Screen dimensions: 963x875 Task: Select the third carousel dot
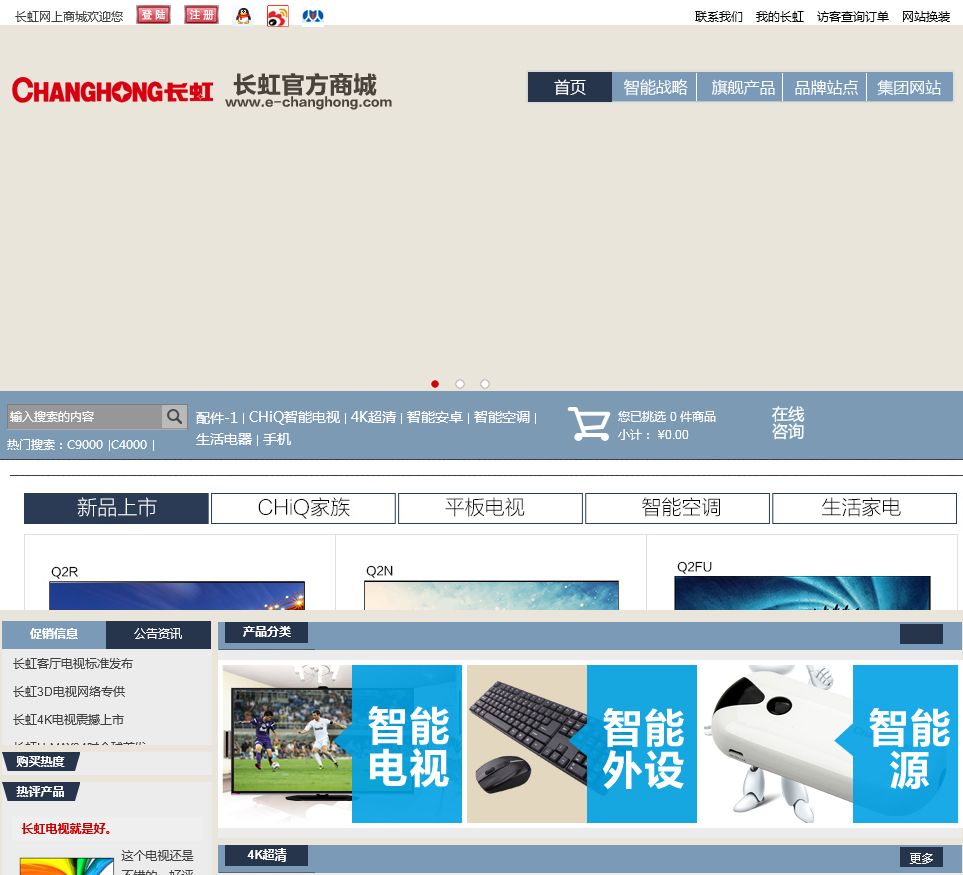coord(485,384)
